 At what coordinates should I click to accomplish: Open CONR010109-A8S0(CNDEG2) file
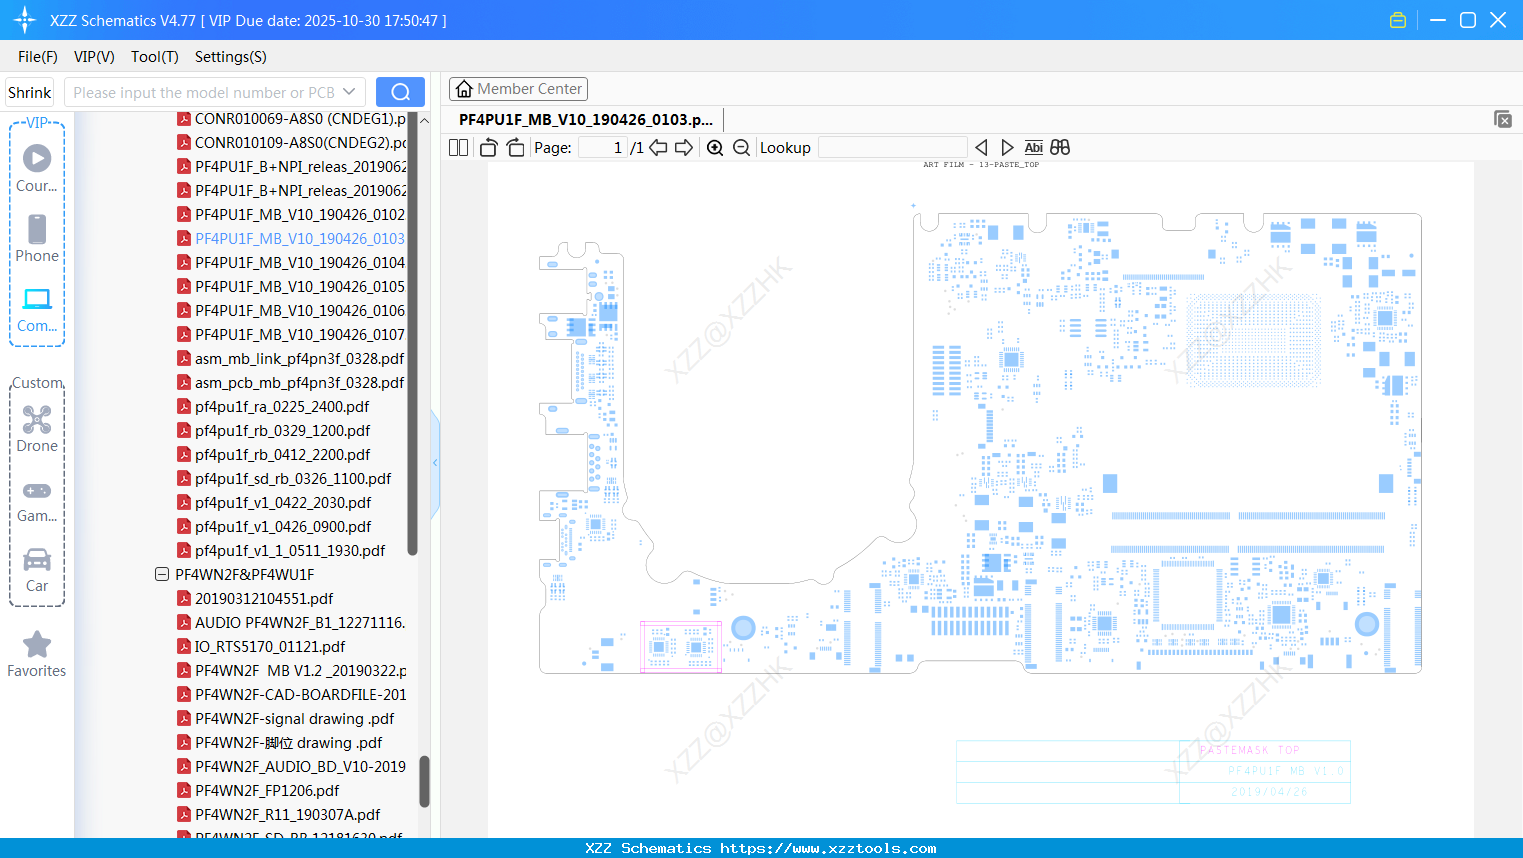[300, 143]
